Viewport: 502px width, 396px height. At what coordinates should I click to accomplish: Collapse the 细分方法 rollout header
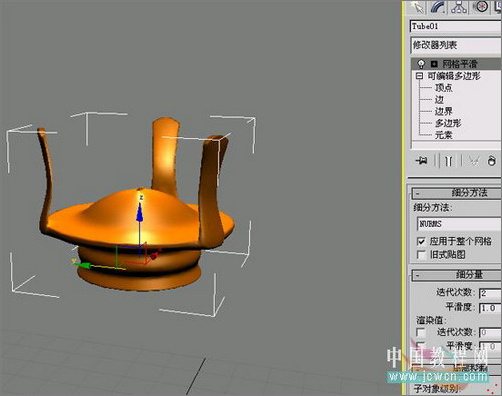(457, 193)
